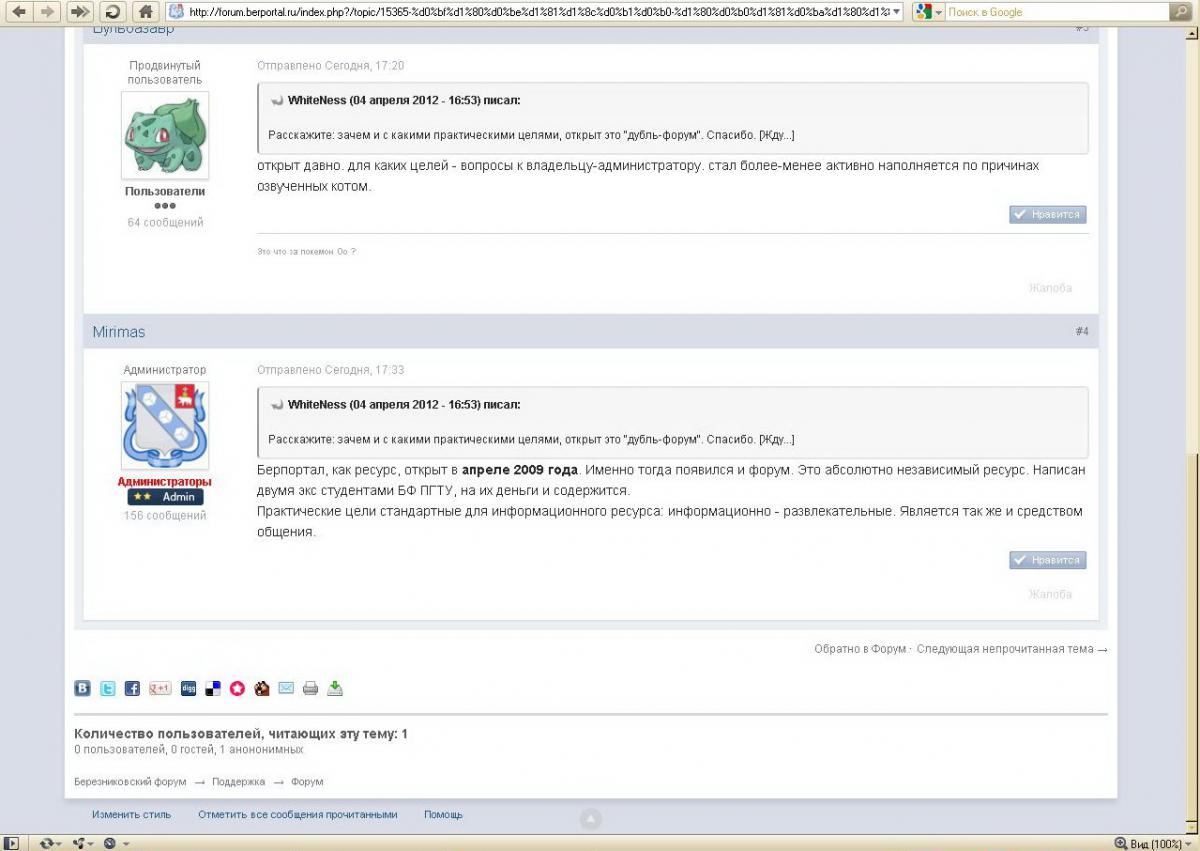Click the Google search input field

tap(1055, 12)
